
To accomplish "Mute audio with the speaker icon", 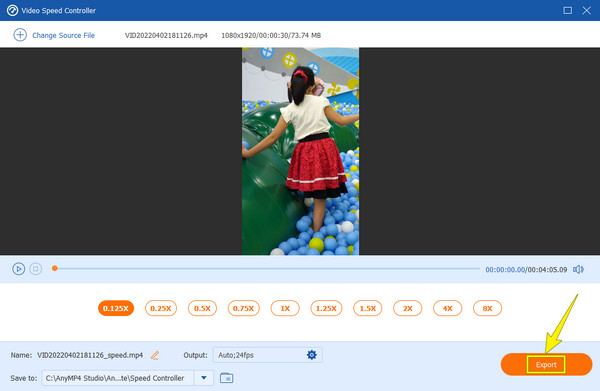I will (x=578, y=269).
